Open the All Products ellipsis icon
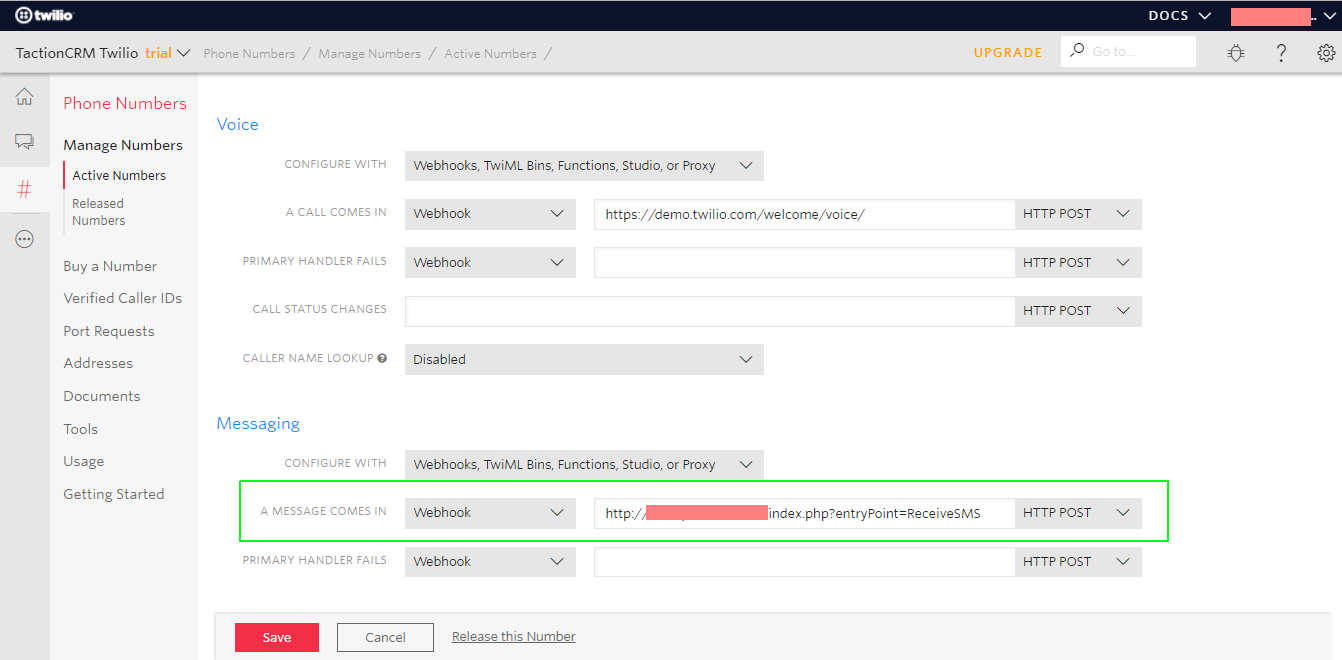The image size is (1342, 660). click(x=25, y=239)
